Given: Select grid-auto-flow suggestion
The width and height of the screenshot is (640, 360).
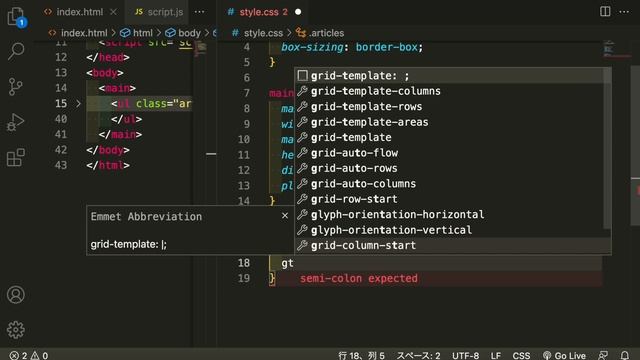Looking at the screenshot, I should (x=449, y=153).
